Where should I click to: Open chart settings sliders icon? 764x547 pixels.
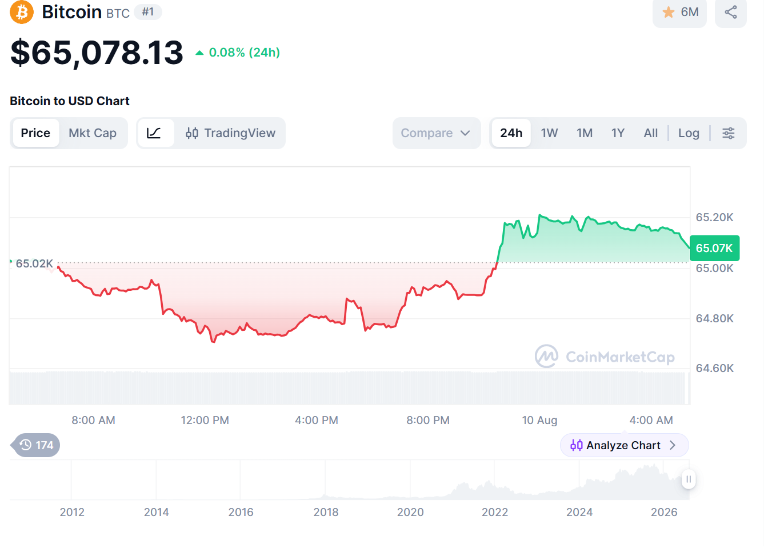[728, 133]
